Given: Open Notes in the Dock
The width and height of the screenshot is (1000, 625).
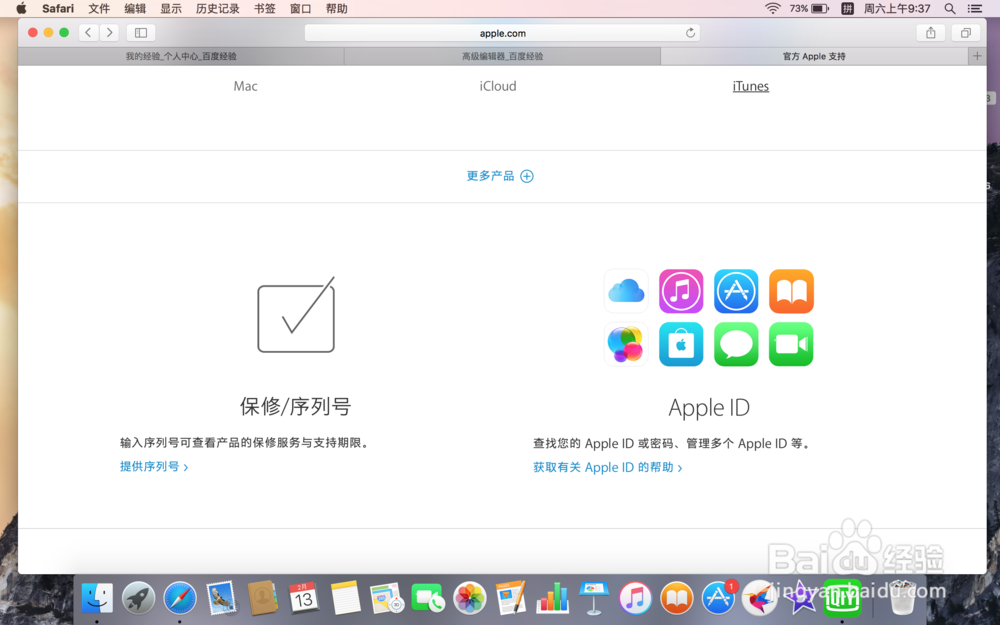Looking at the screenshot, I should click(345, 598).
